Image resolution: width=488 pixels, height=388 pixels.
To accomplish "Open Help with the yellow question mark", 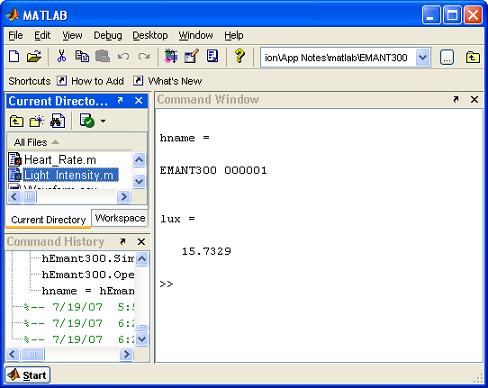I will (239, 57).
